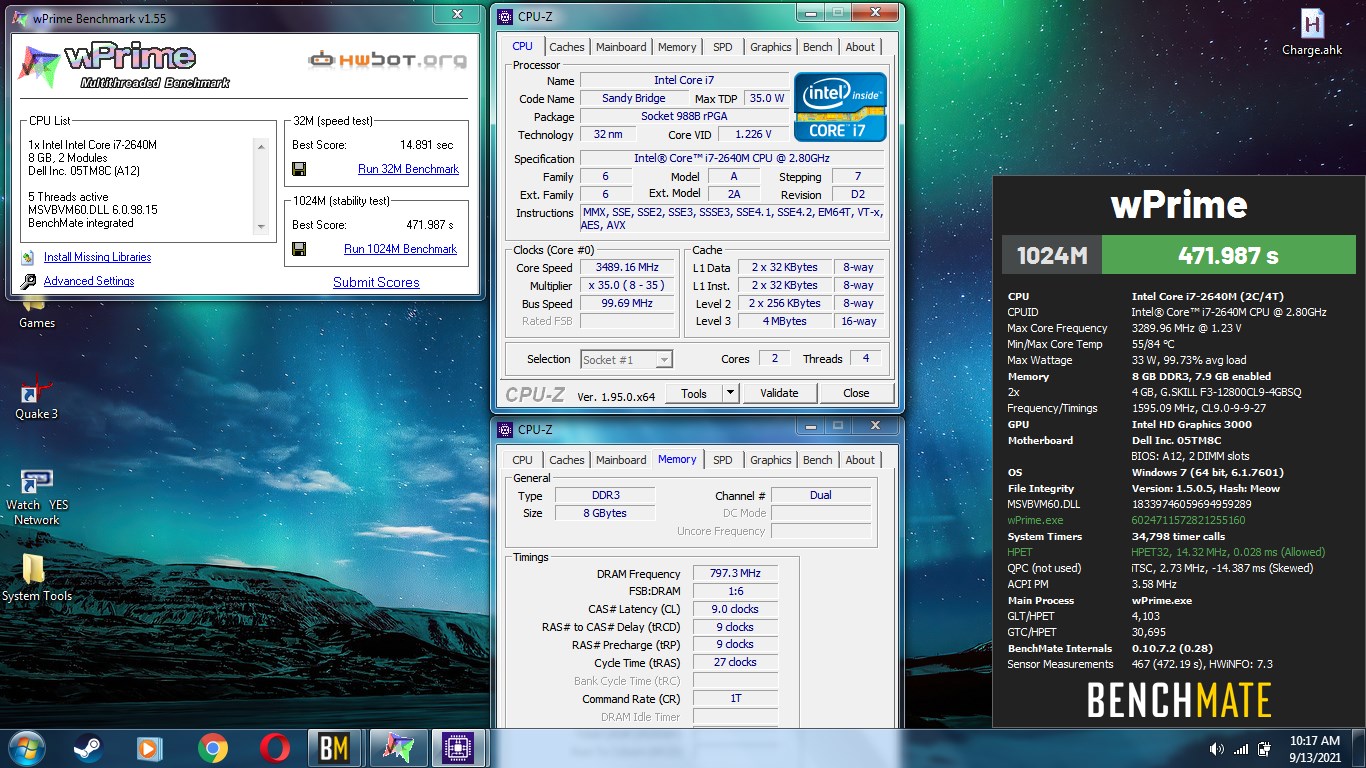
Task: Select the SPD tab in top CPU-Z window
Action: click(x=722, y=47)
